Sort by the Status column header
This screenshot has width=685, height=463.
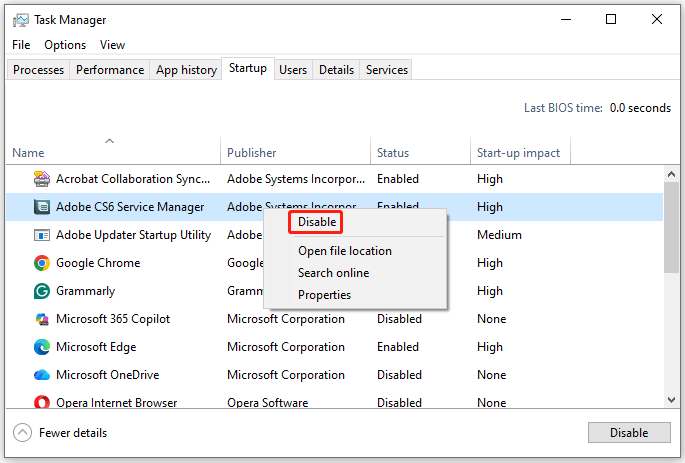[x=420, y=153]
